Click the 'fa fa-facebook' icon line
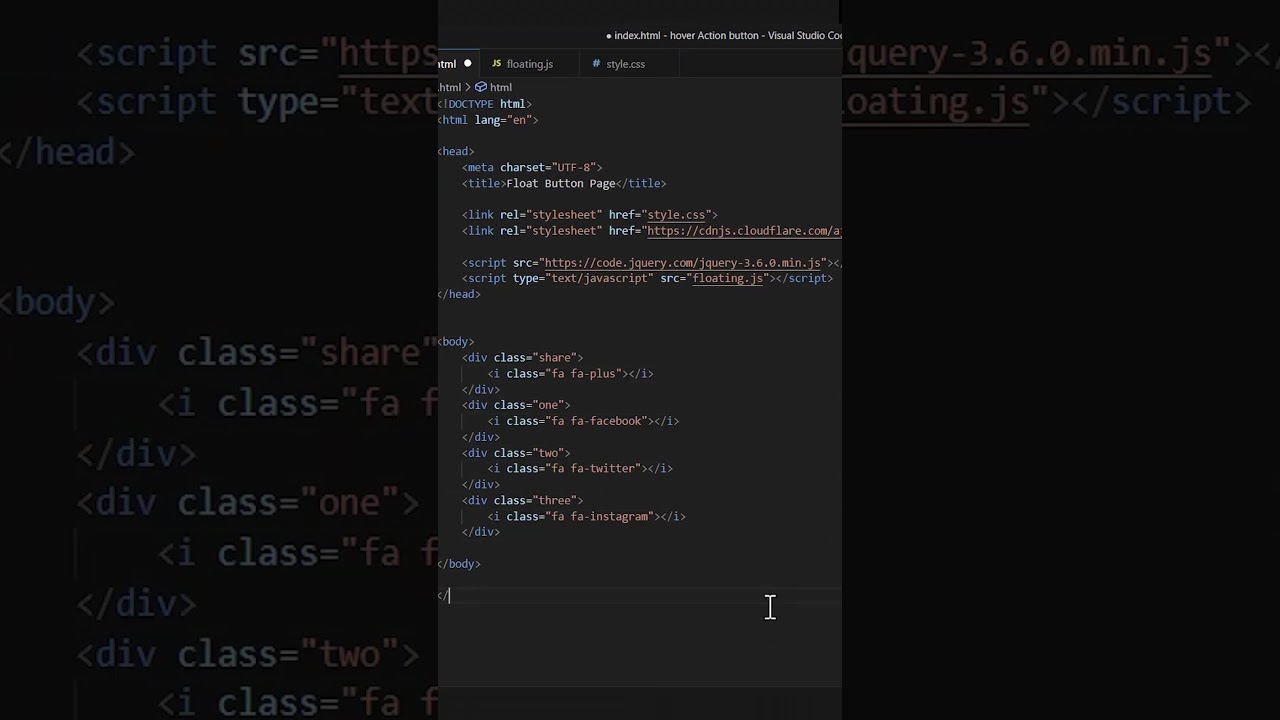Viewport: 1280px width, 720px height. [x=583, y=421]
